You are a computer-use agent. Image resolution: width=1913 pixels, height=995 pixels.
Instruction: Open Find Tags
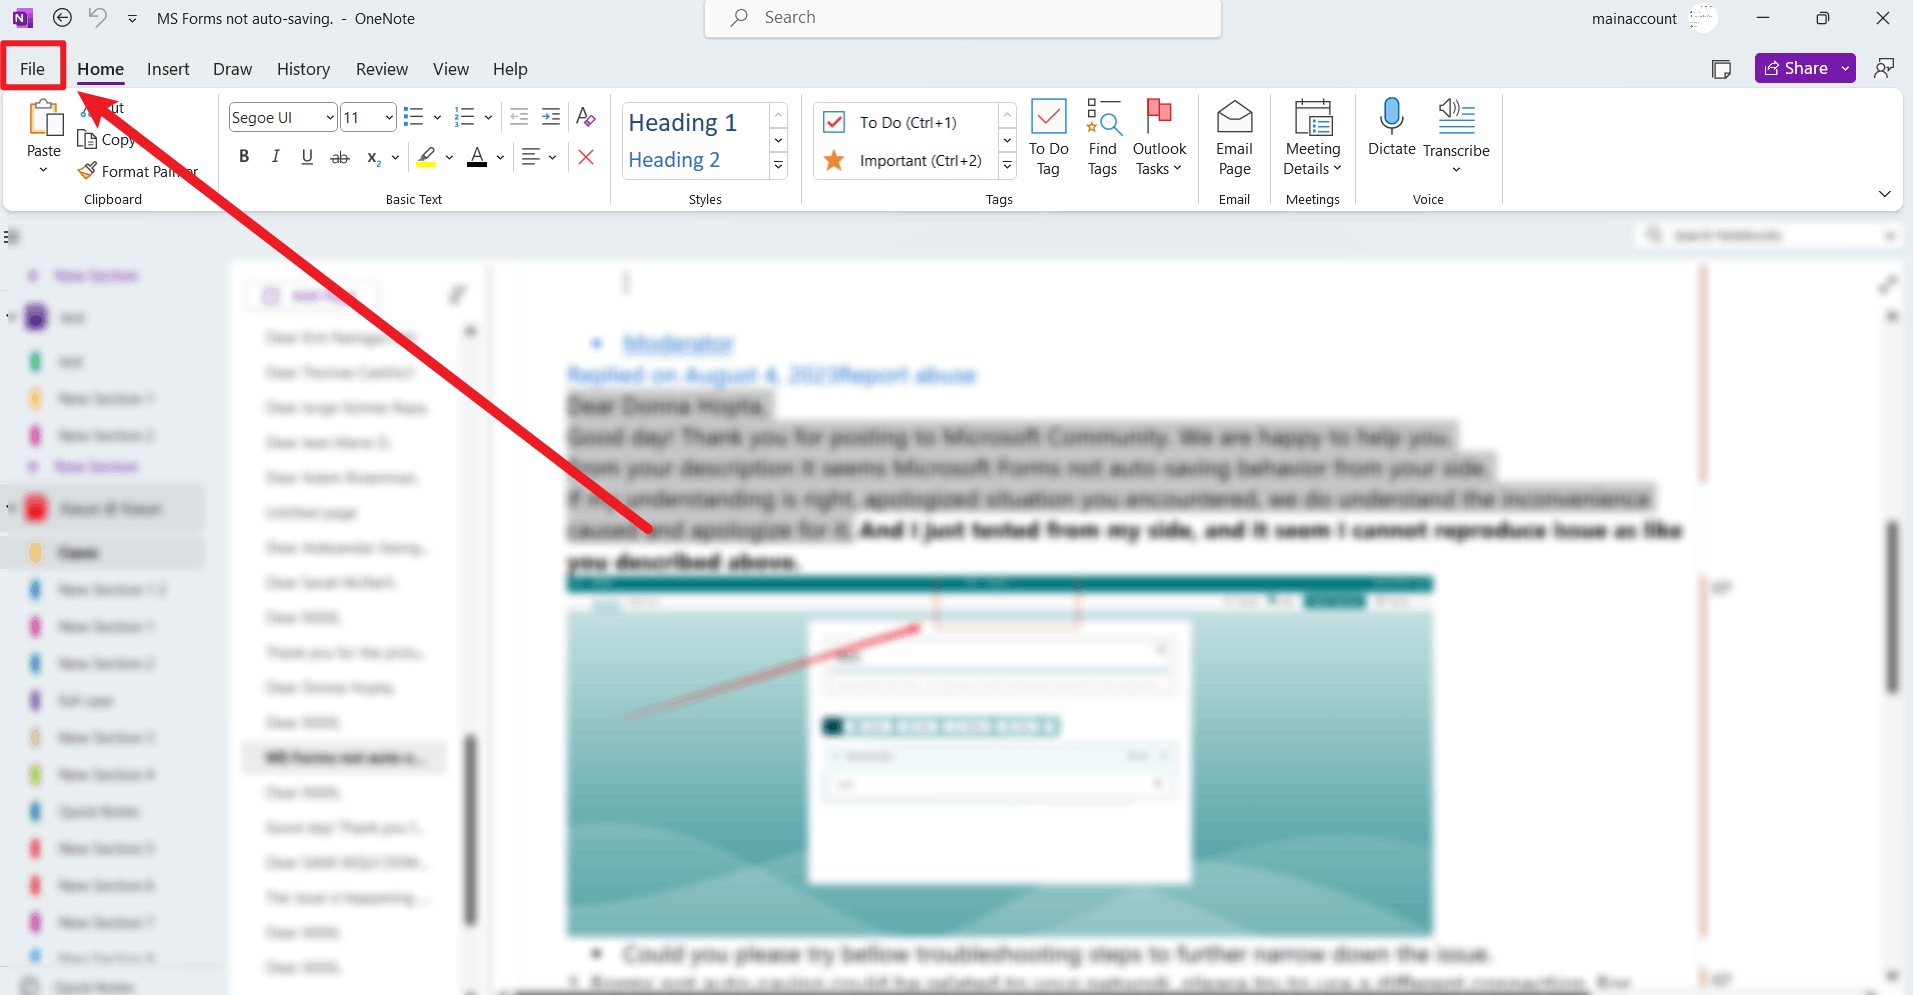click(x=1103, y=137)
